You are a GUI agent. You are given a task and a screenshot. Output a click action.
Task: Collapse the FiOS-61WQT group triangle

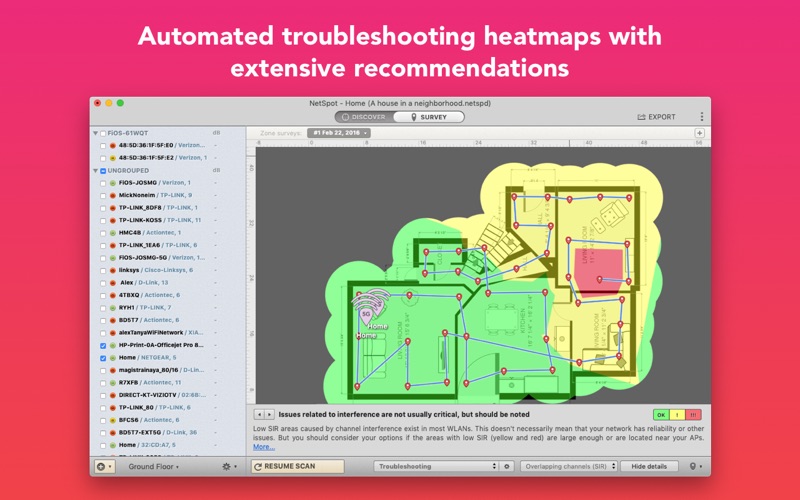[x=95, y=133]
